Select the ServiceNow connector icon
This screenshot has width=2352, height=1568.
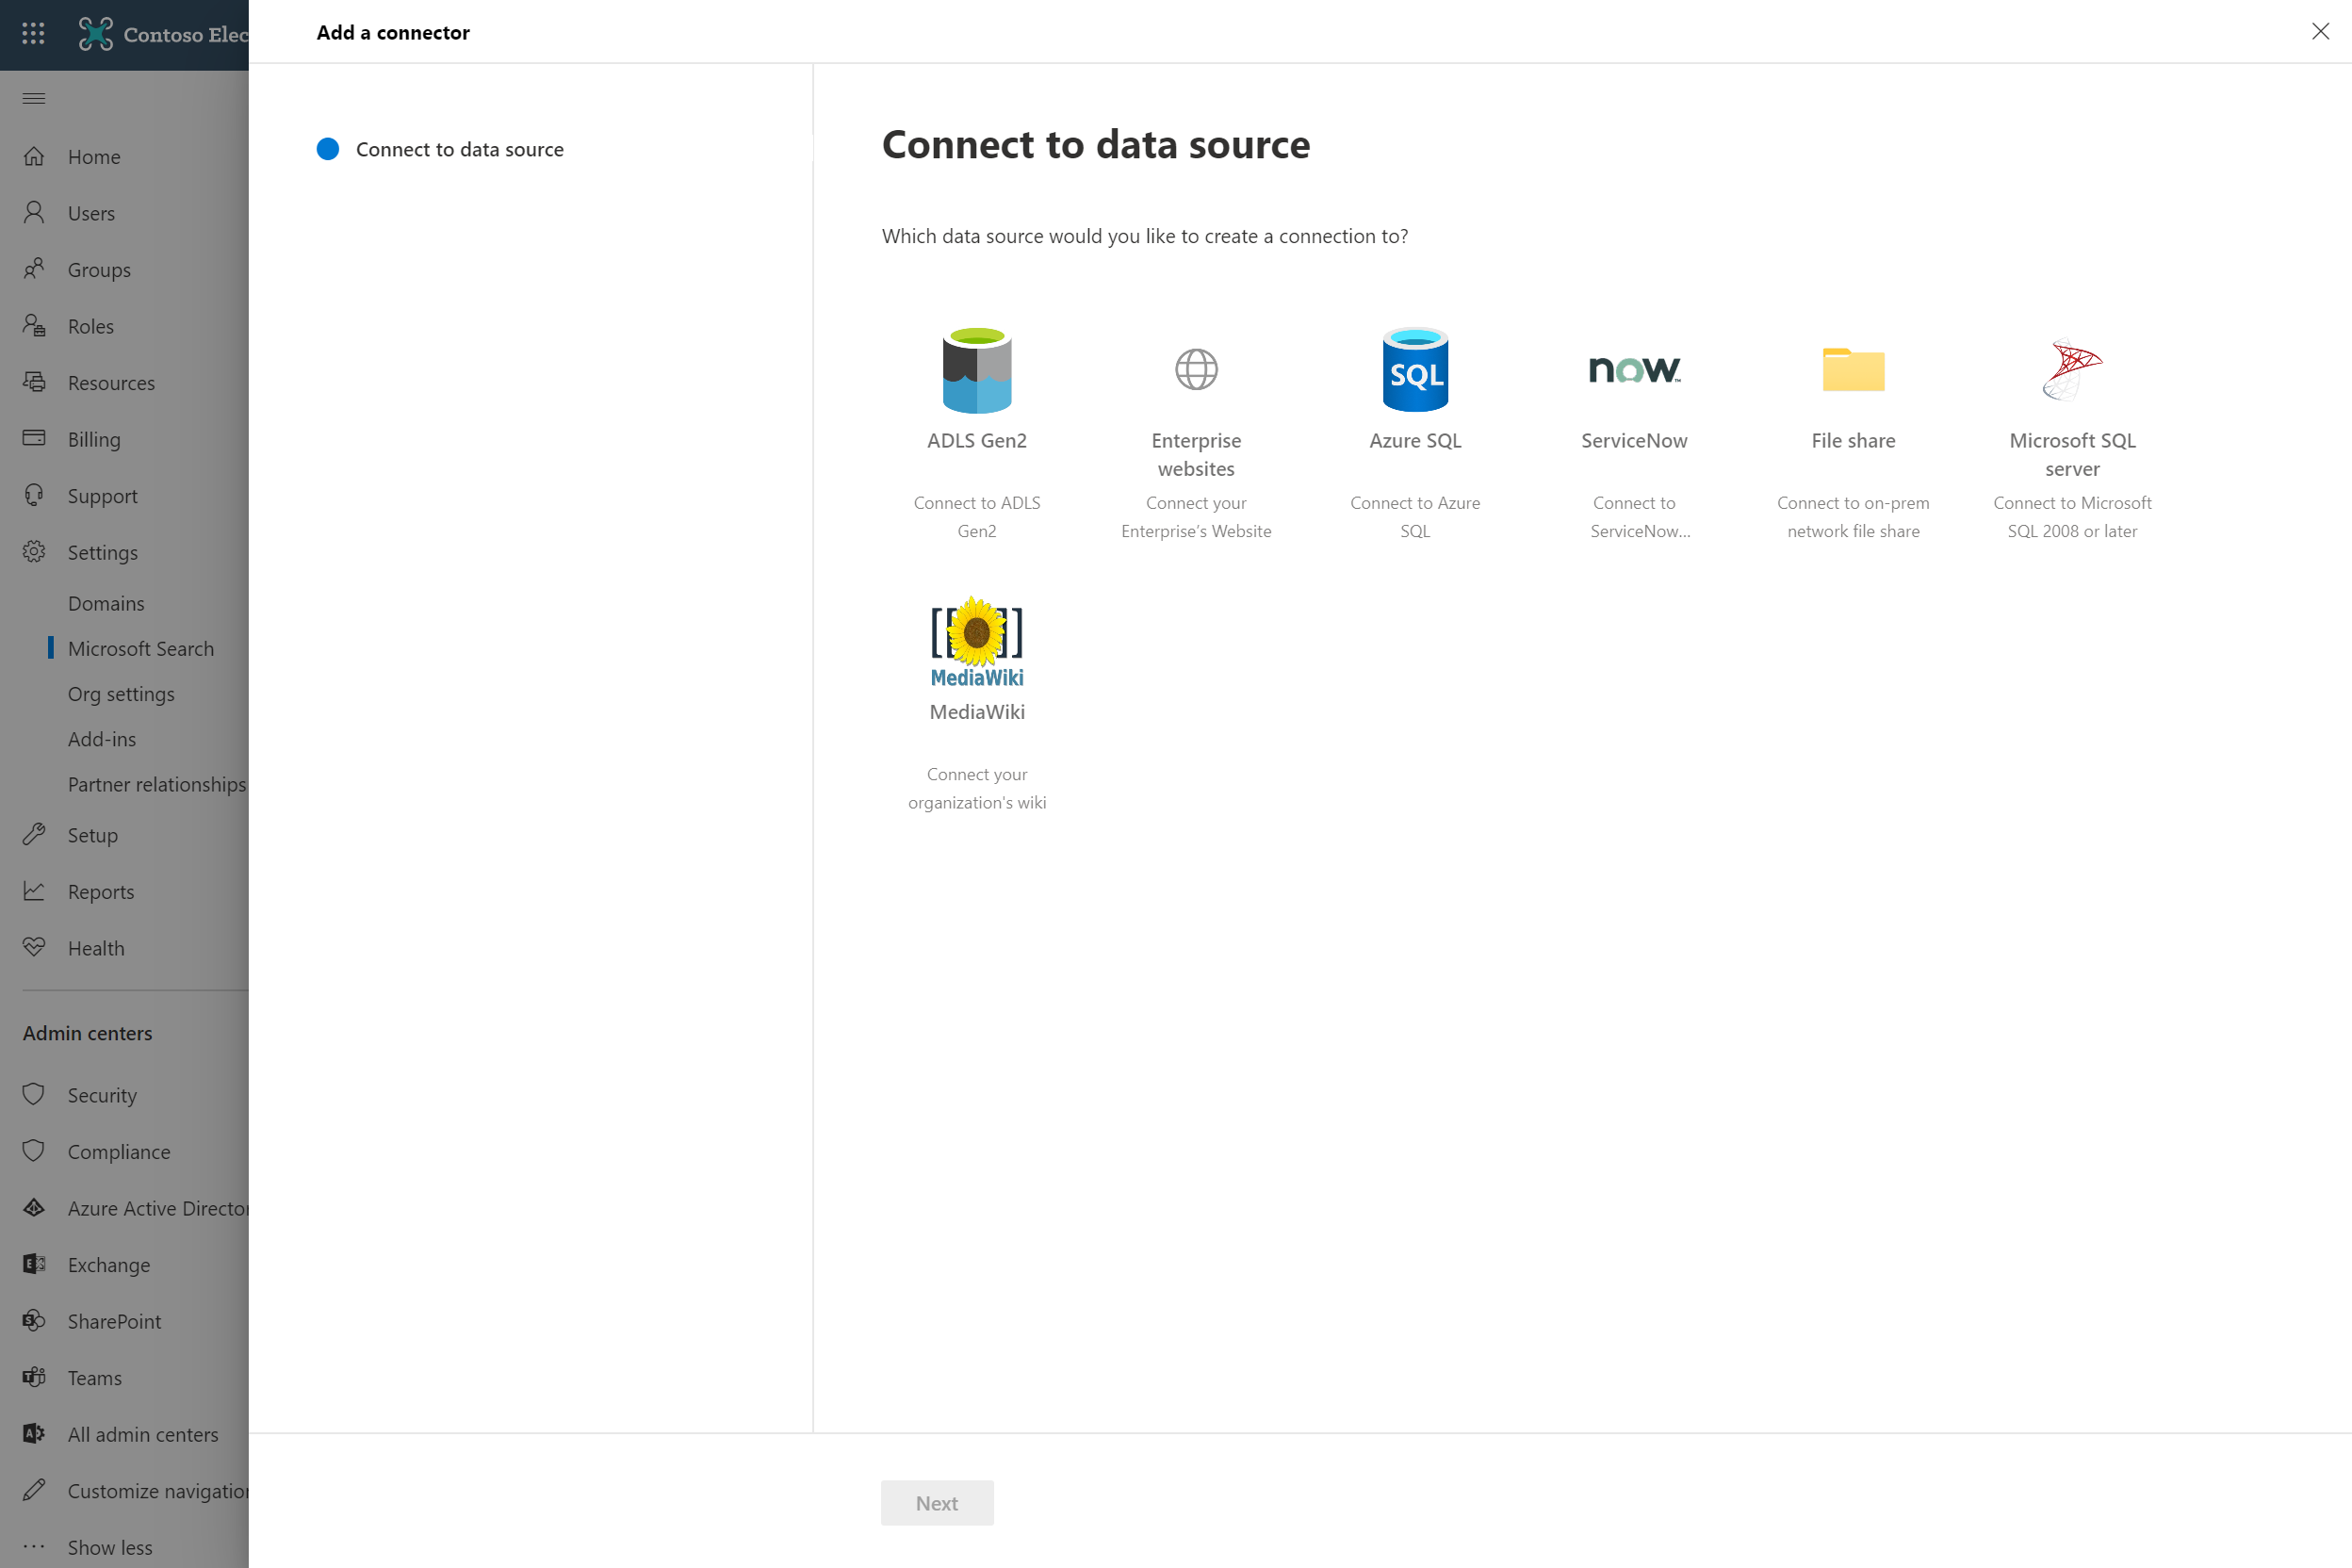[x=1633, y=369]
